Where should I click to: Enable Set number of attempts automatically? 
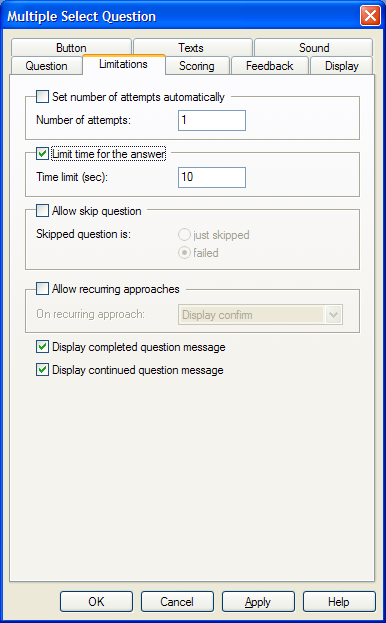42,97
